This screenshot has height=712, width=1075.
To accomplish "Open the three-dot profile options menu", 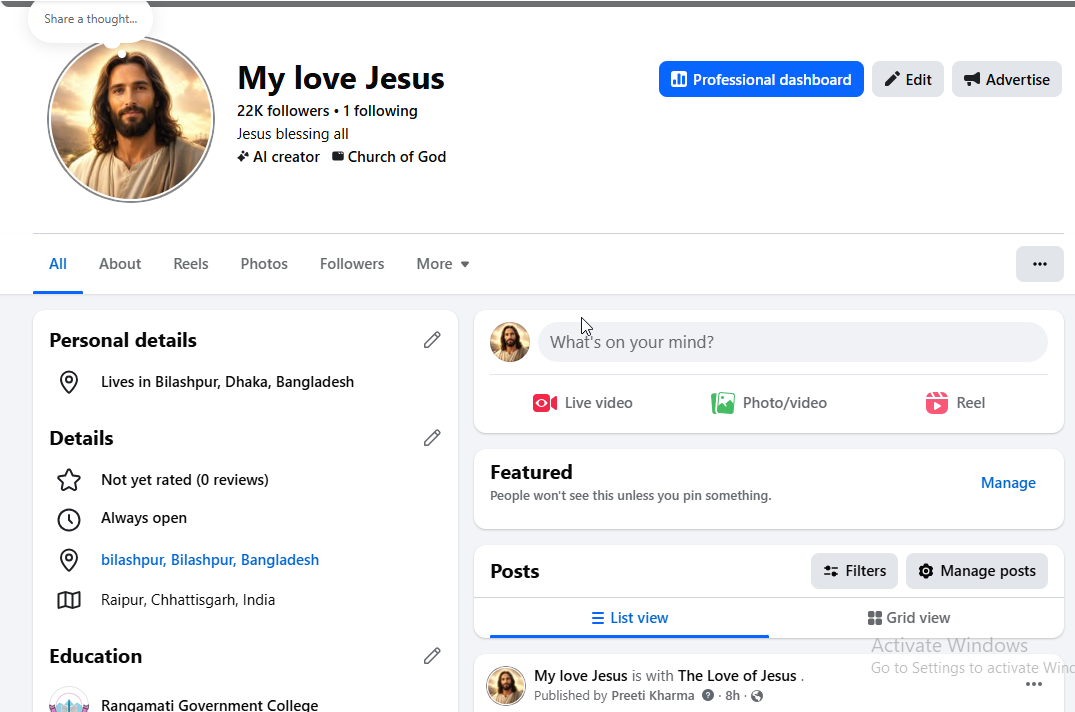I will 1039,264.
